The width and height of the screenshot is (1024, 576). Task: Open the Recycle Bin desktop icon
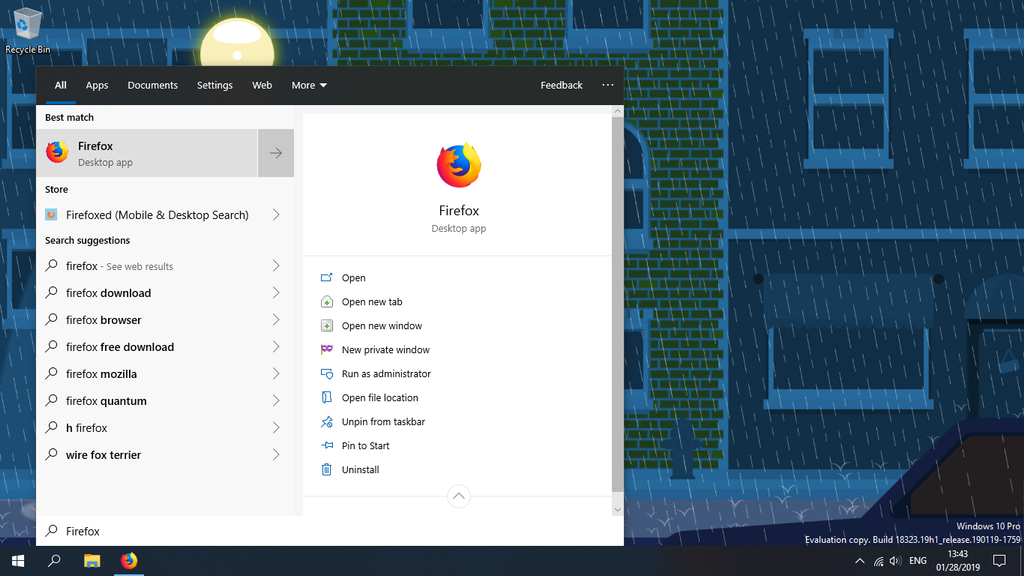pos(26,30)
